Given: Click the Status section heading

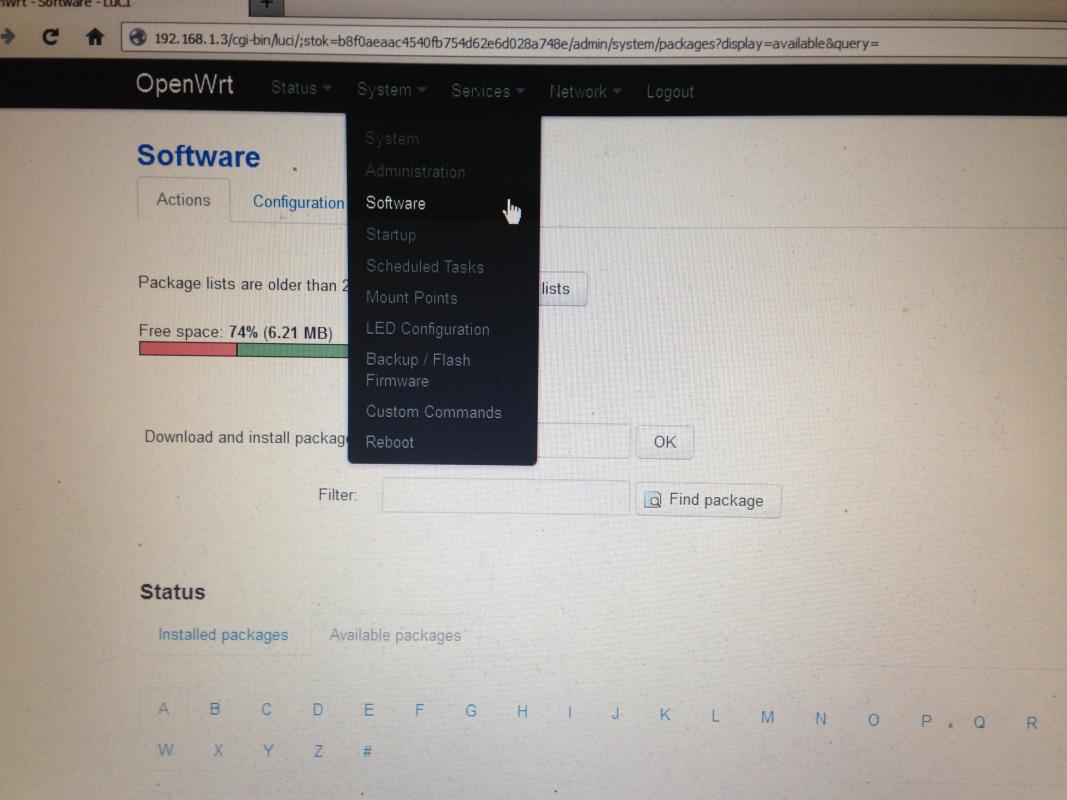Looking at the screenshot, I should click(x=172, y=592).
